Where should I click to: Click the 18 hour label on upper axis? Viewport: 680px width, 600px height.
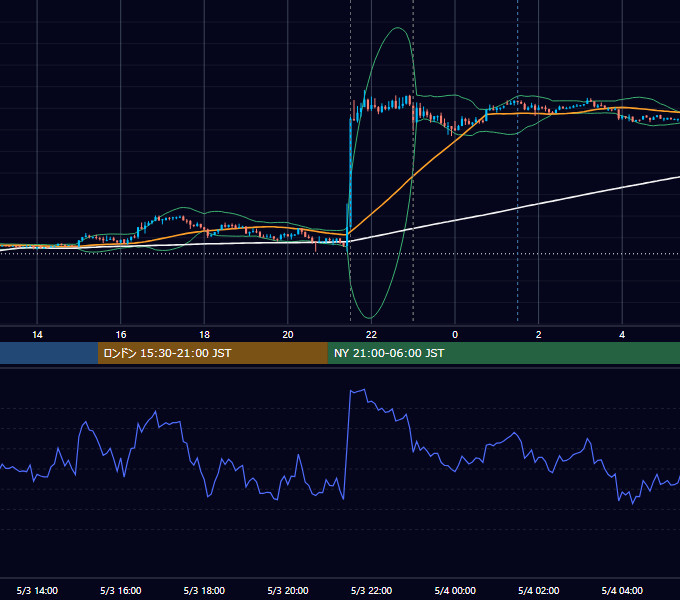pyautogui.click(x=204, y=335)
